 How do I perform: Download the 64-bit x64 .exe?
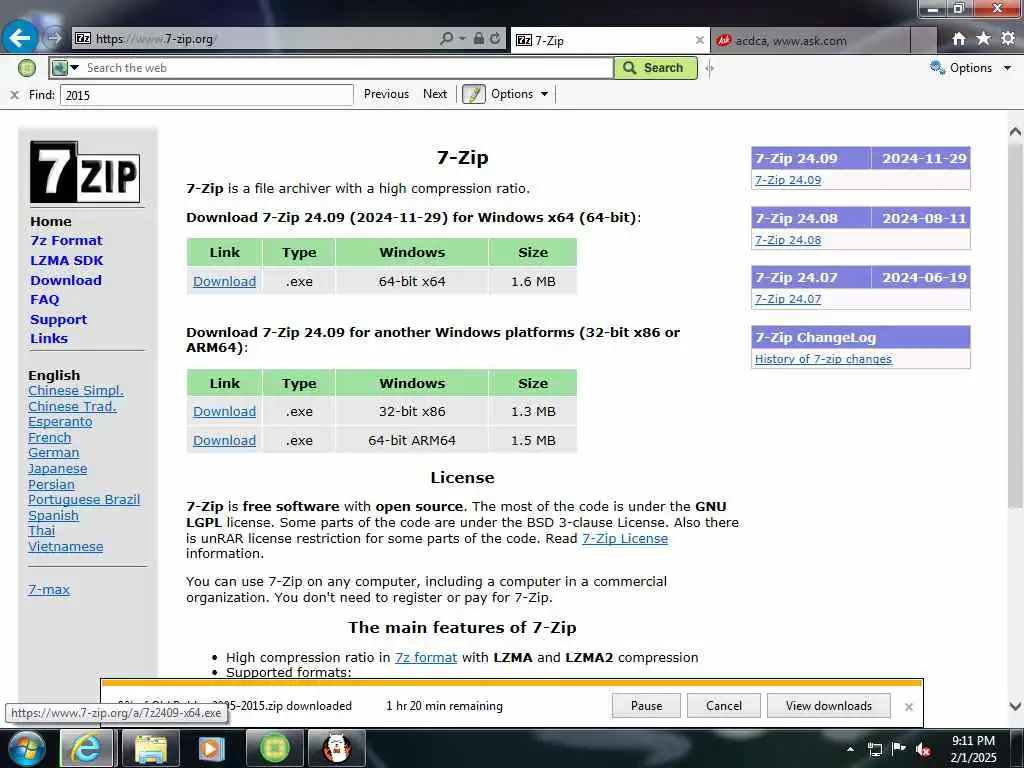[x=224, y=281]
